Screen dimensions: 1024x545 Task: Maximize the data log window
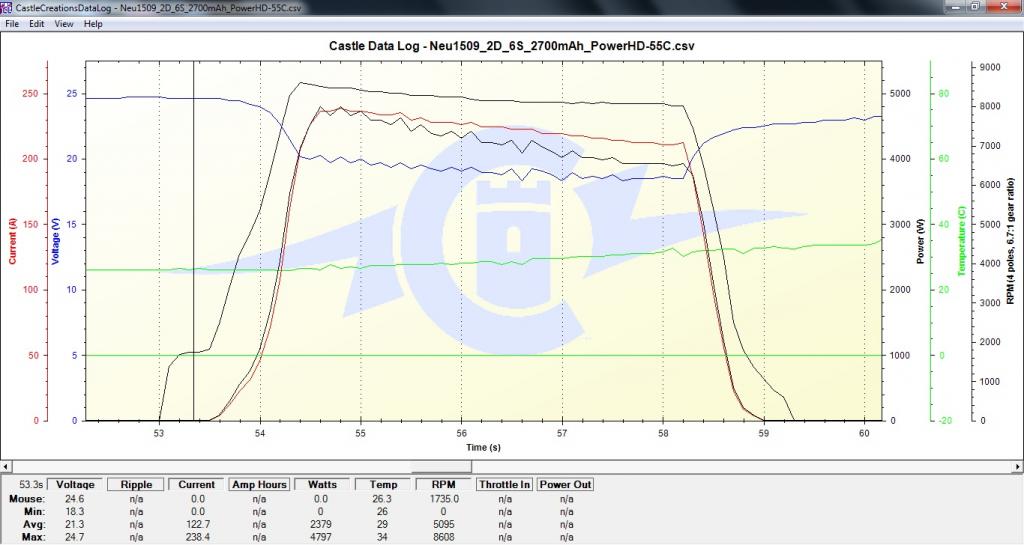coord(977,7)
